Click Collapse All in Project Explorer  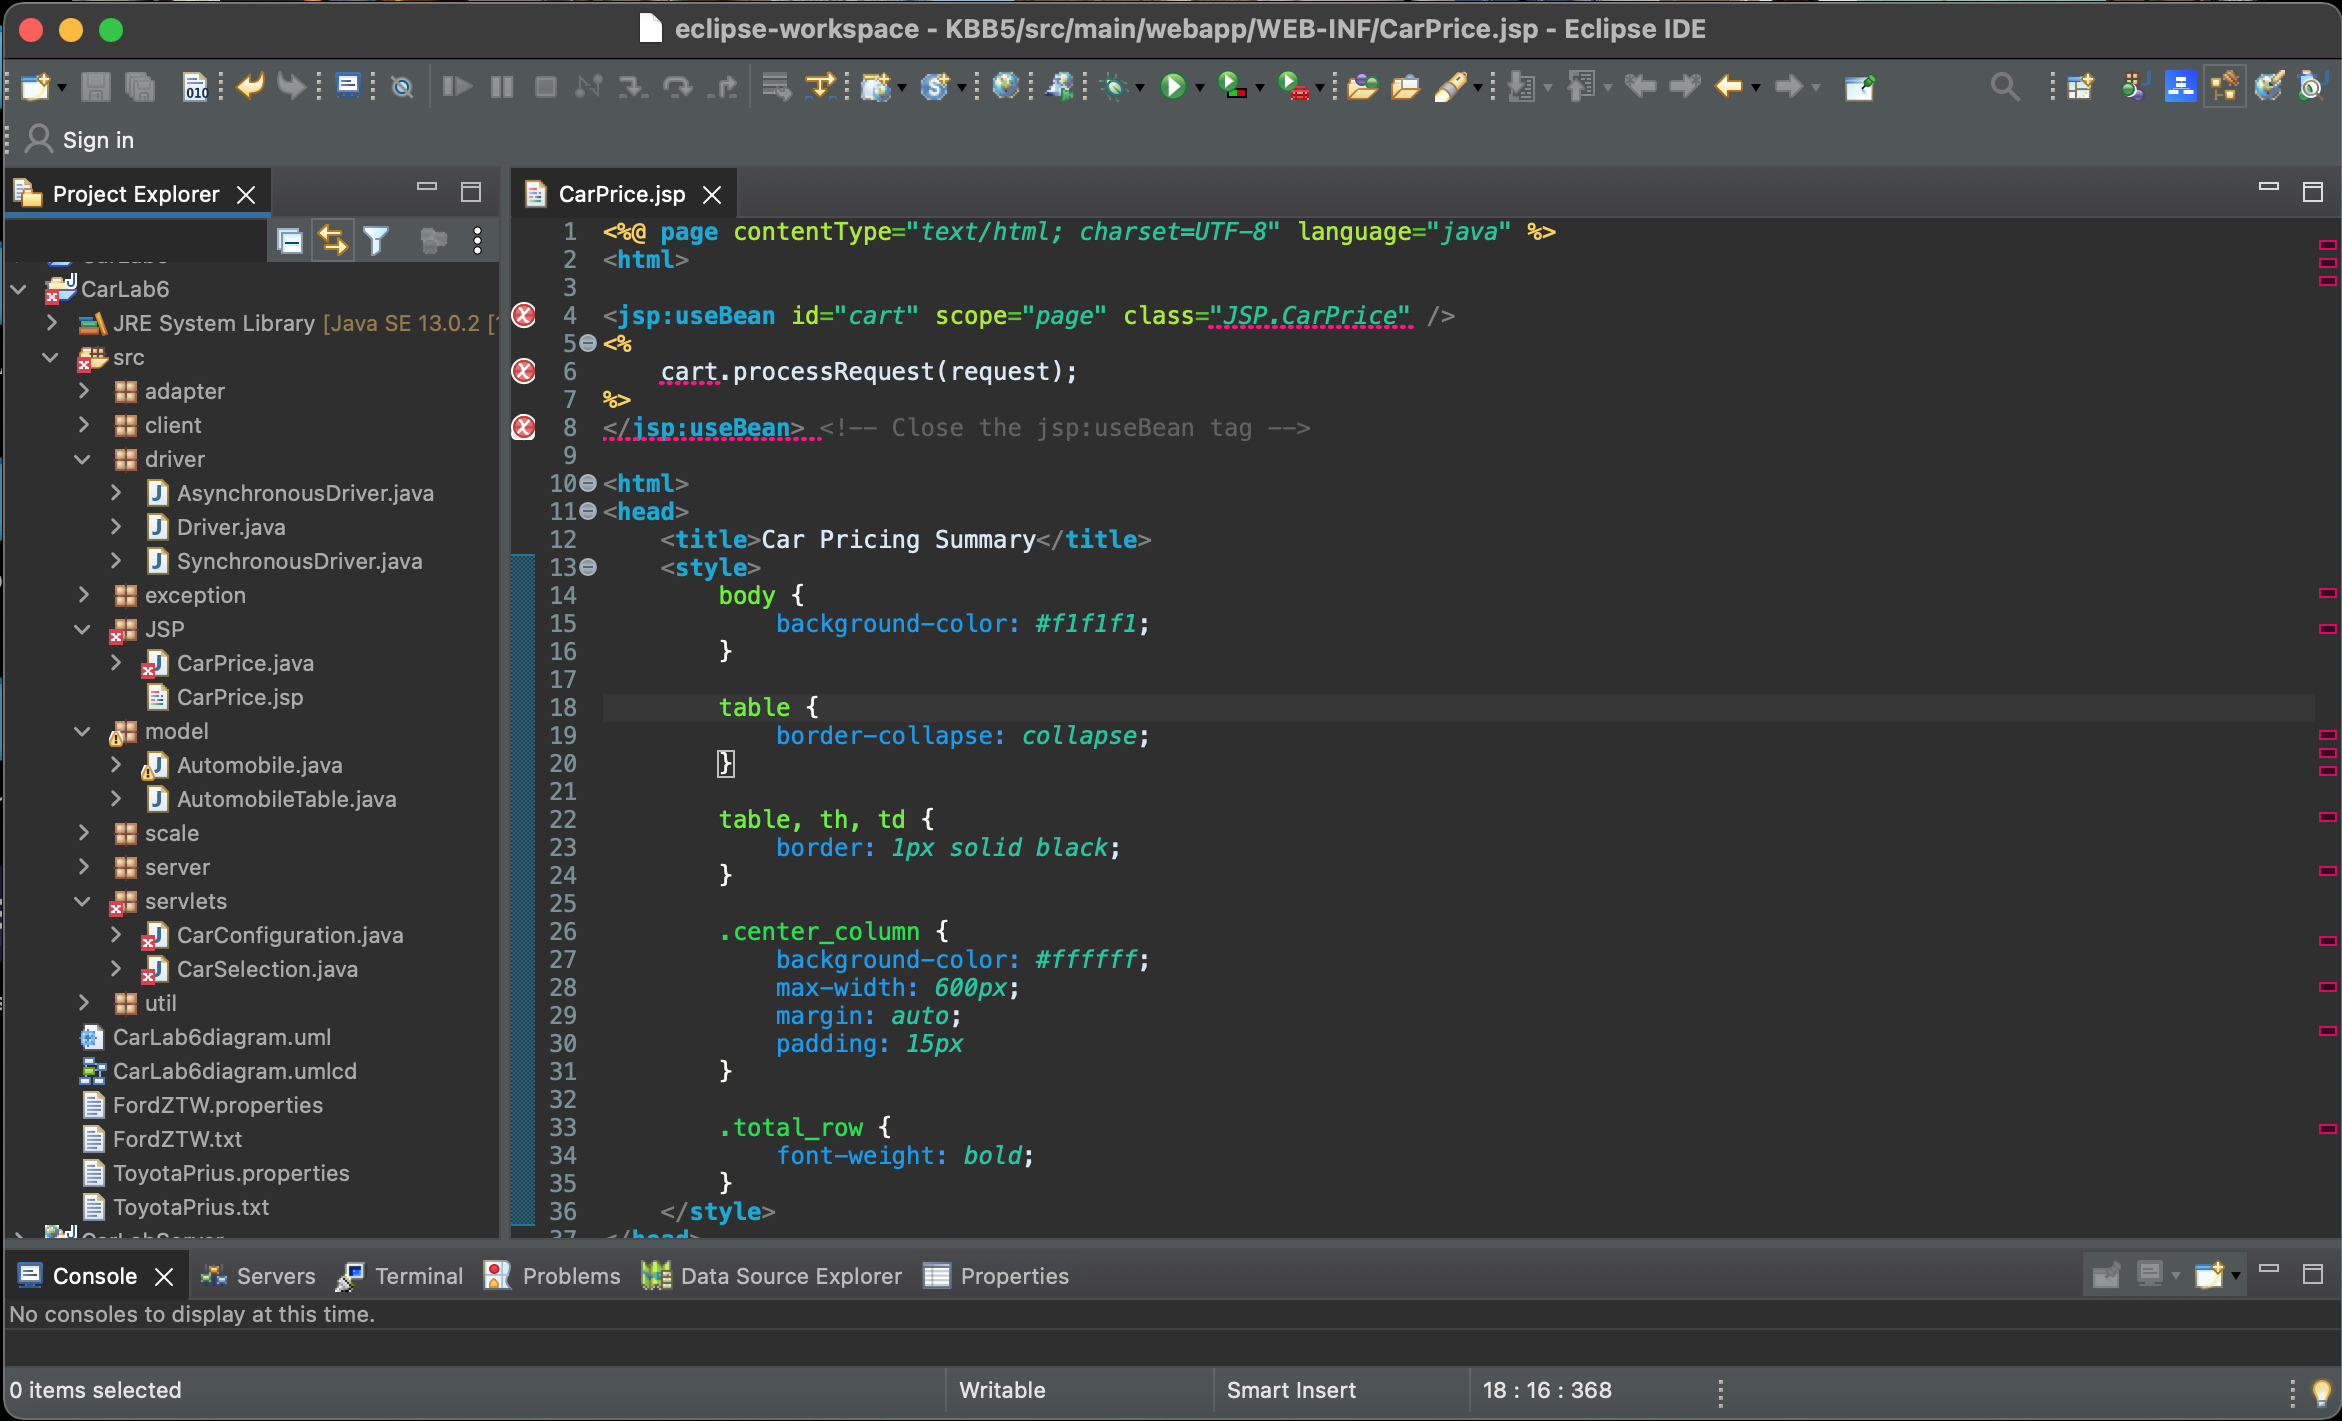(290, 241)
